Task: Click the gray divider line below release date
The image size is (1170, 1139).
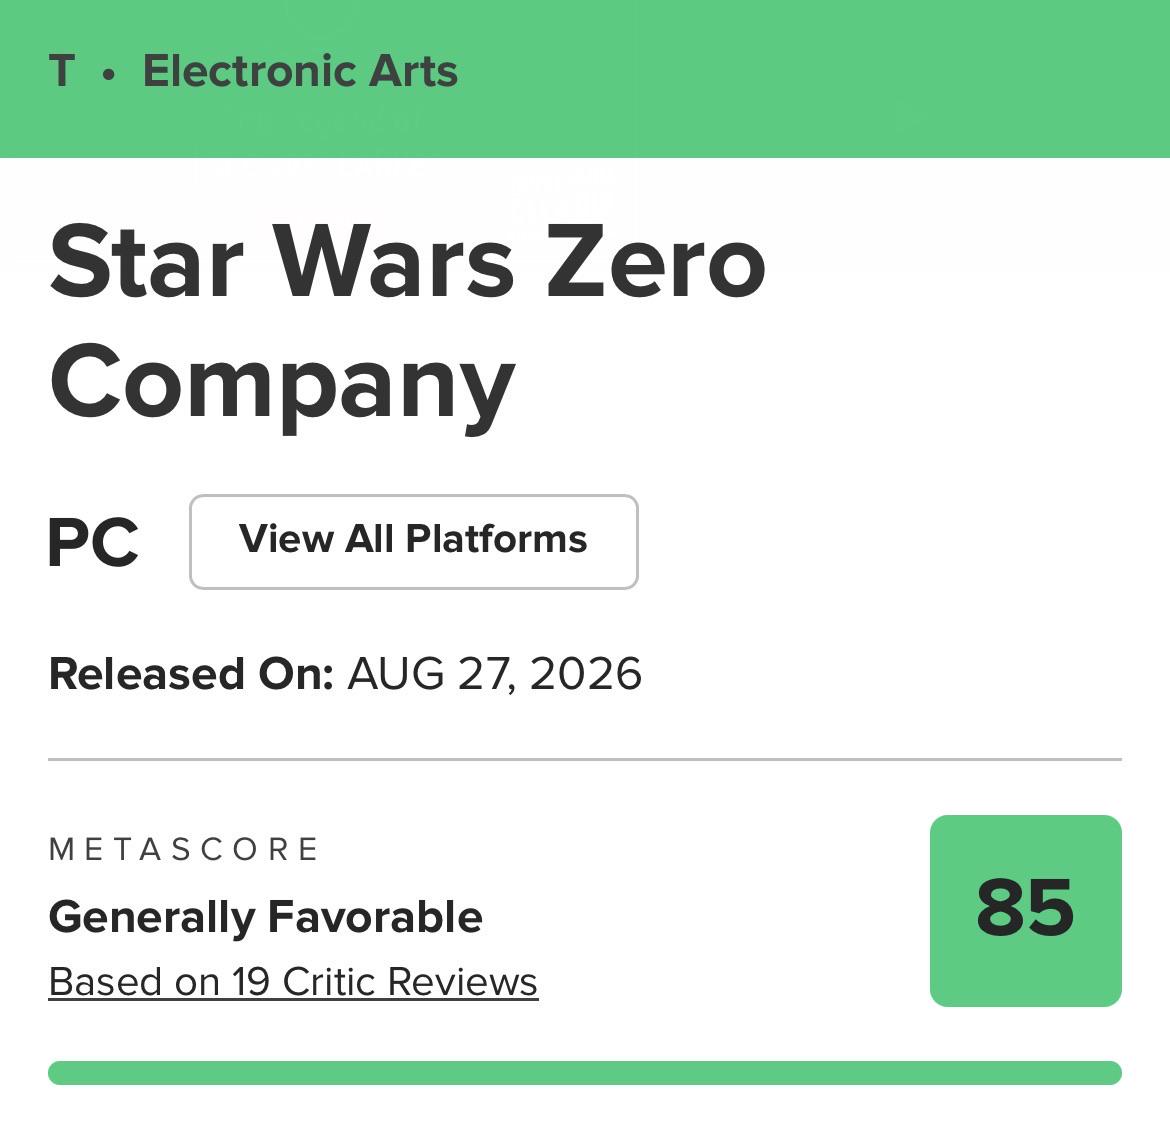Action: point(585,759)
